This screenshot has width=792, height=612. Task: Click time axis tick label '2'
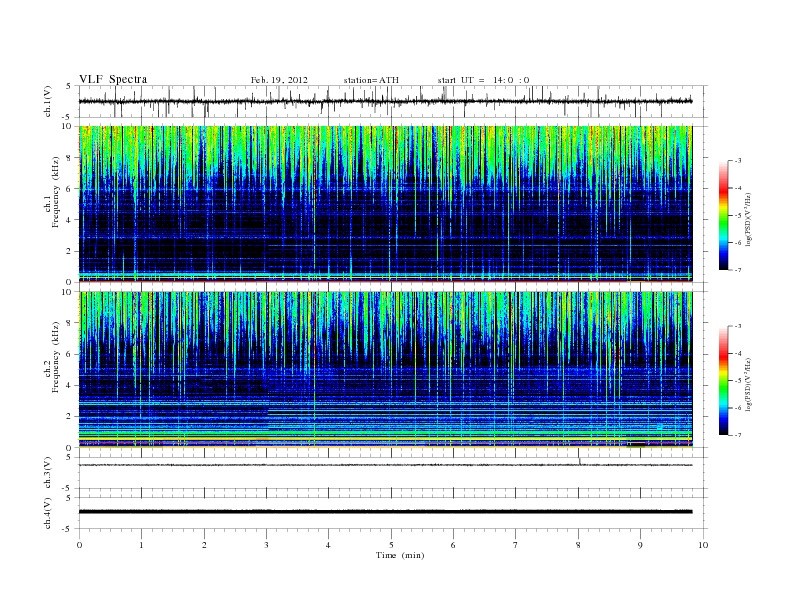204,545
